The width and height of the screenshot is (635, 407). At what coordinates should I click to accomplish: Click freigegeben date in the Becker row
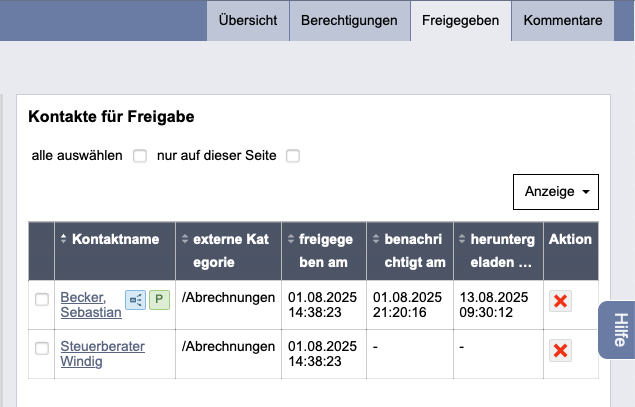[322, 305]
